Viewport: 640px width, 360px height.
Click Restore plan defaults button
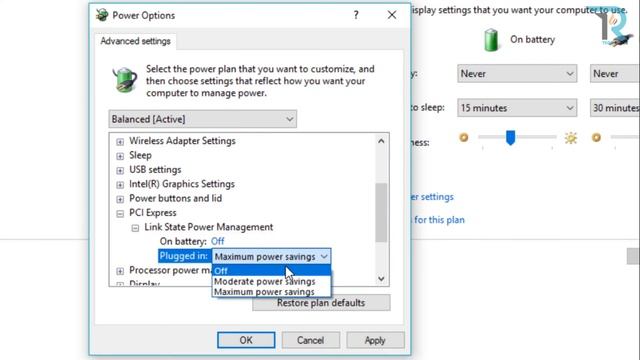coord(321,303)
